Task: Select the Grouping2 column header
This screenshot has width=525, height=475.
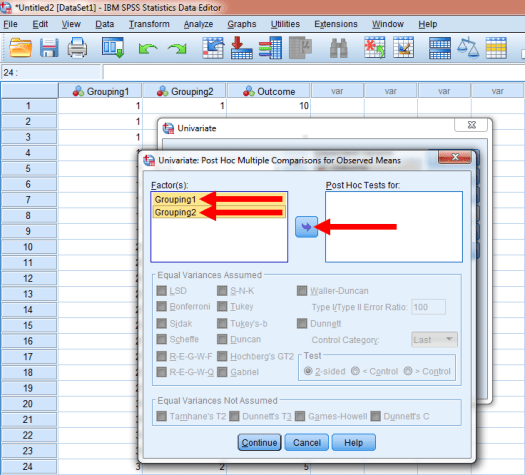Action: (x=184, y=91)
